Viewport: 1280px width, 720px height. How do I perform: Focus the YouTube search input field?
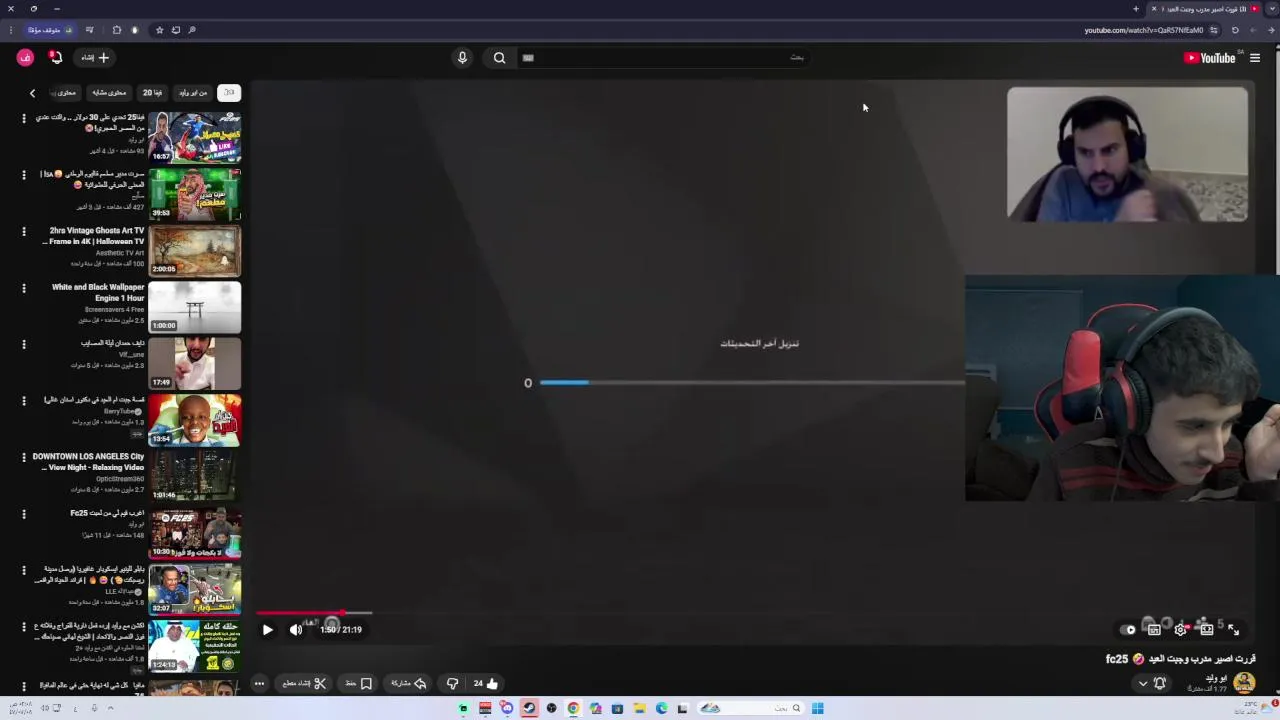[x=665, y=58]
